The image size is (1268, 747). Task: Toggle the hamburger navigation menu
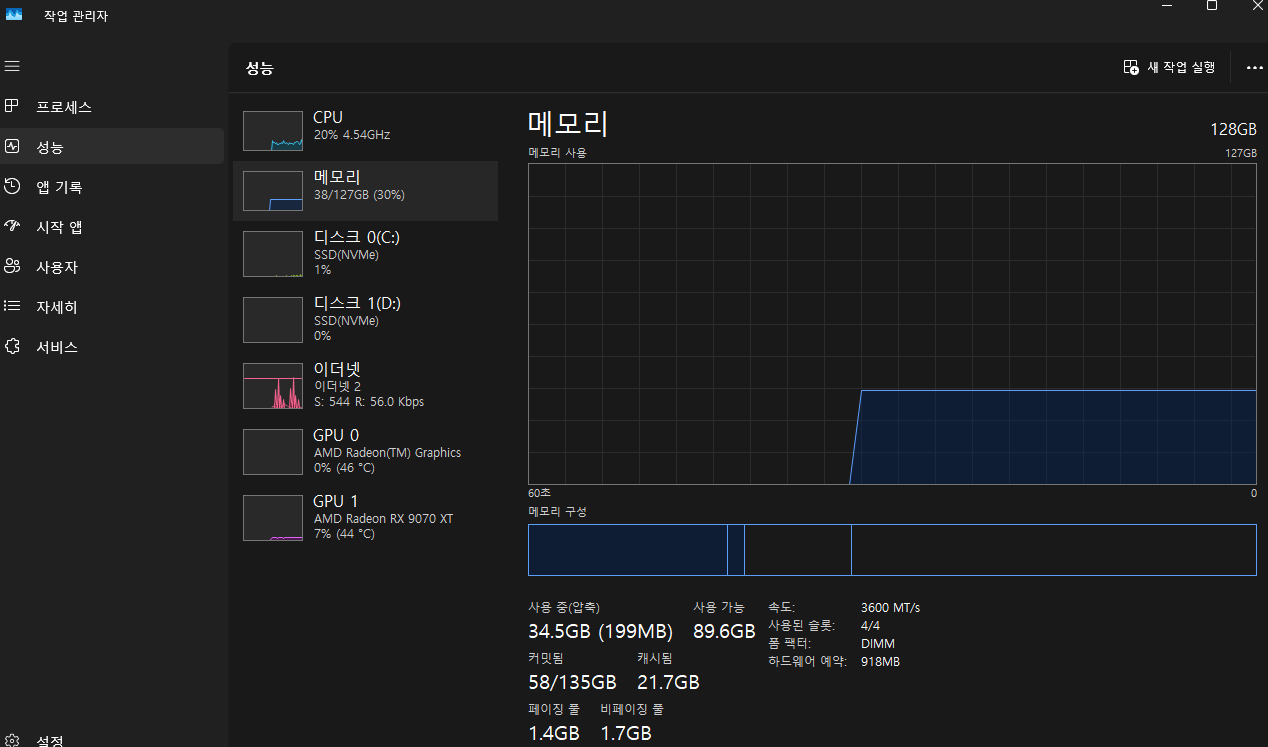tap(12, 66)
